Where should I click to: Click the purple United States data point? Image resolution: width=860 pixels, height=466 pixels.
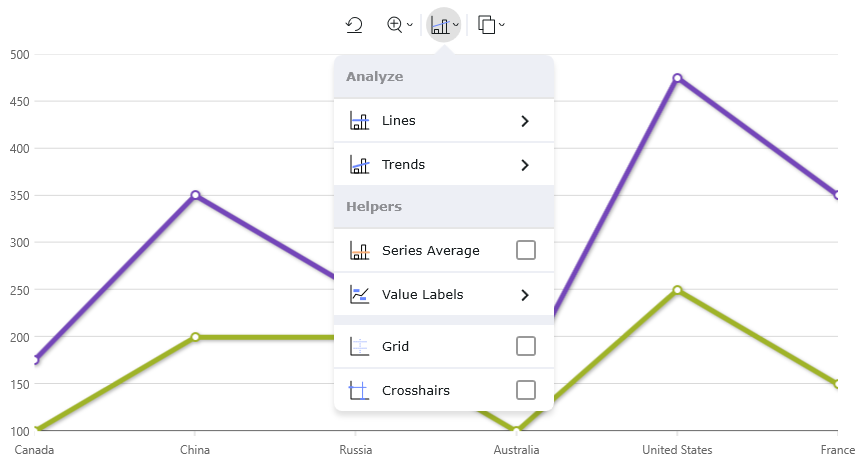click(678, 78)
